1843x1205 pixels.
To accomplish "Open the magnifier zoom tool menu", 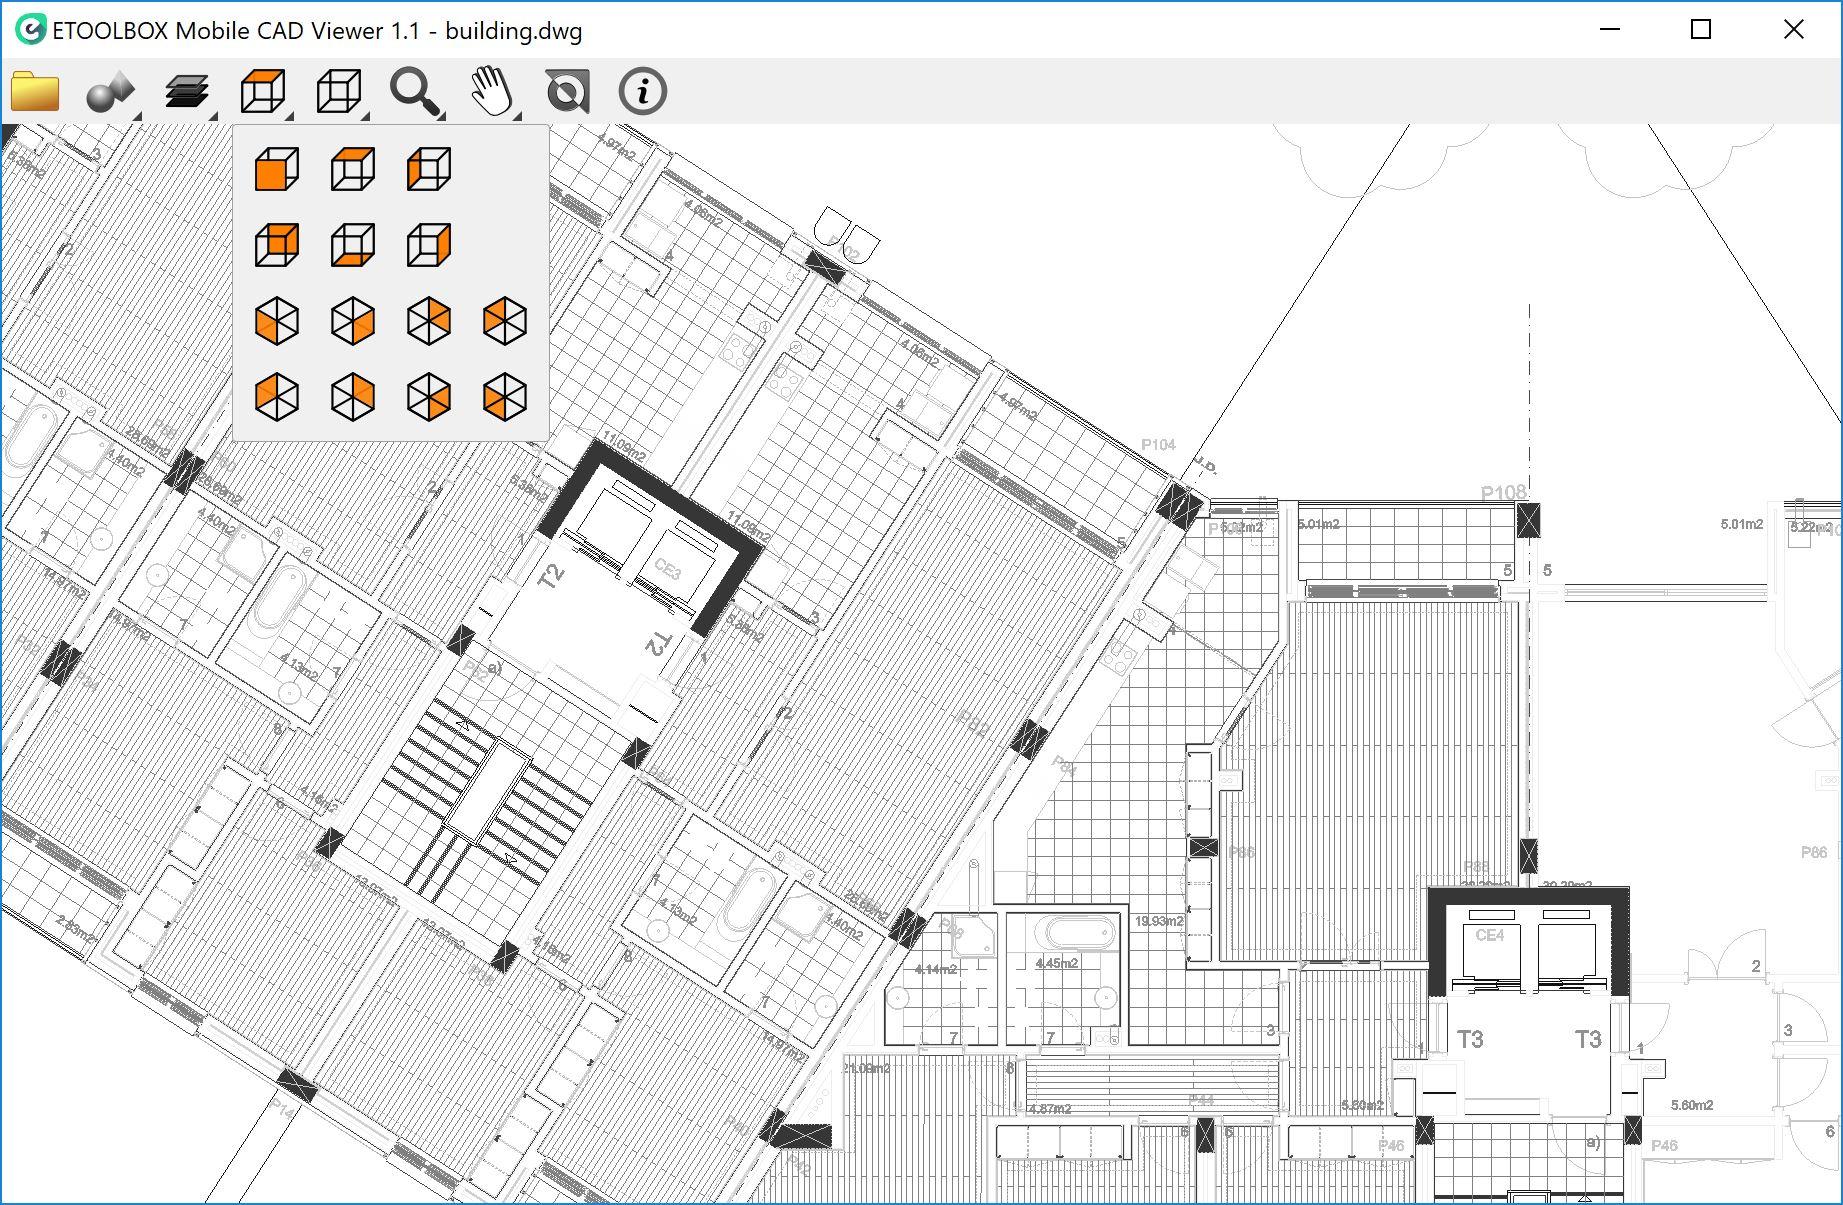I will tap(416, 92).
